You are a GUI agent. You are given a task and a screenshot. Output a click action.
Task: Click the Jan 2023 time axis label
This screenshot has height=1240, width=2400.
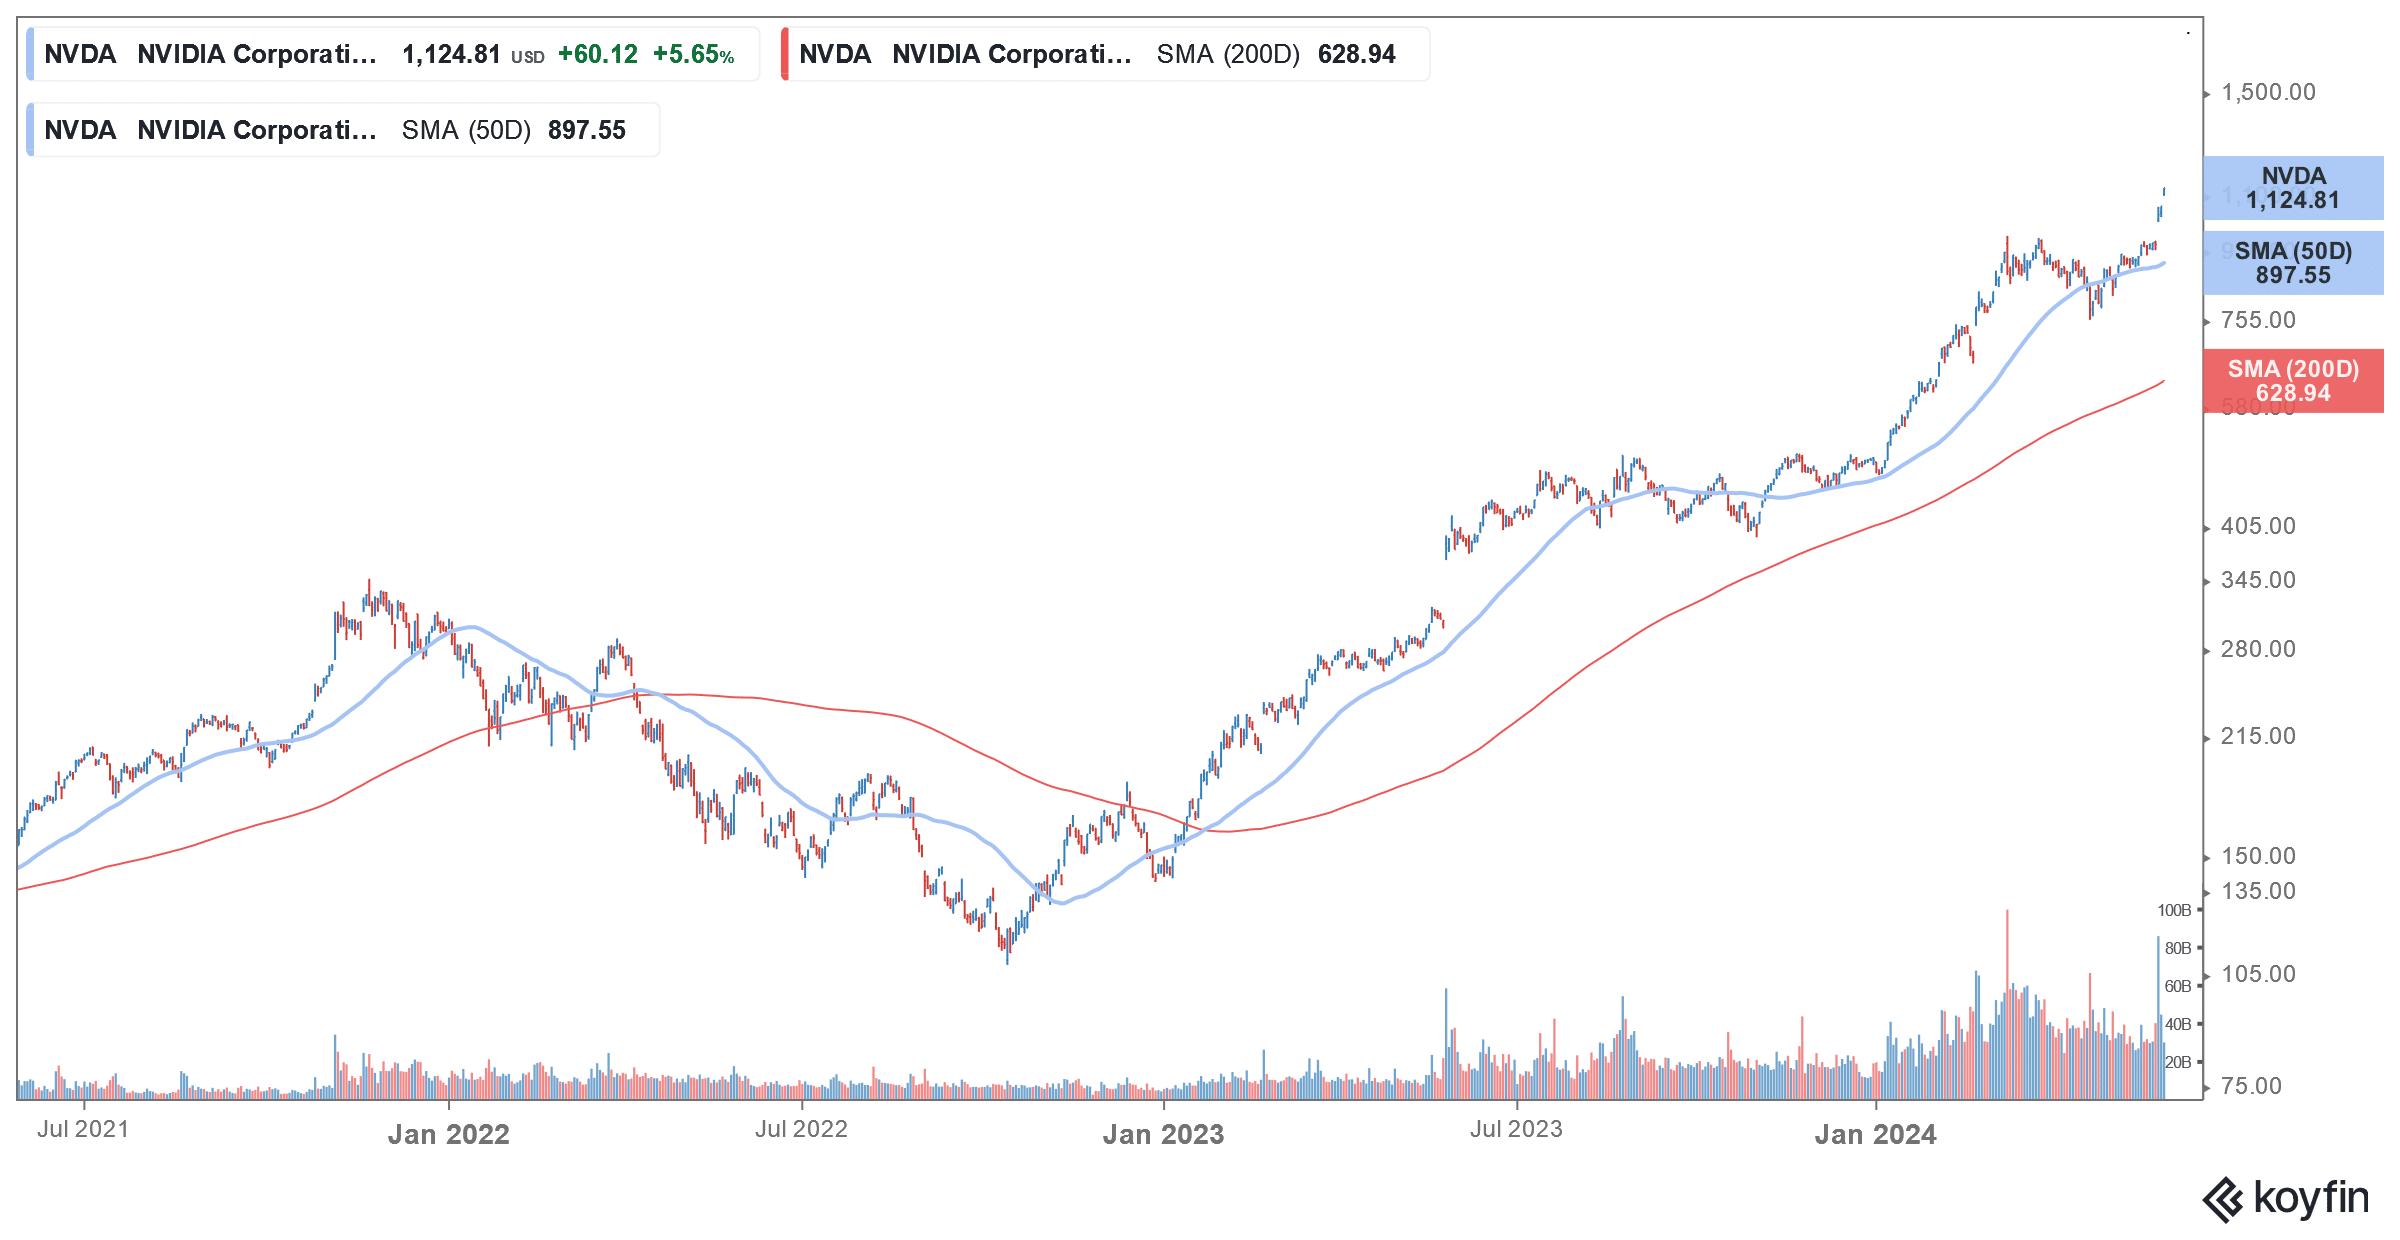click(1163, 1134)
